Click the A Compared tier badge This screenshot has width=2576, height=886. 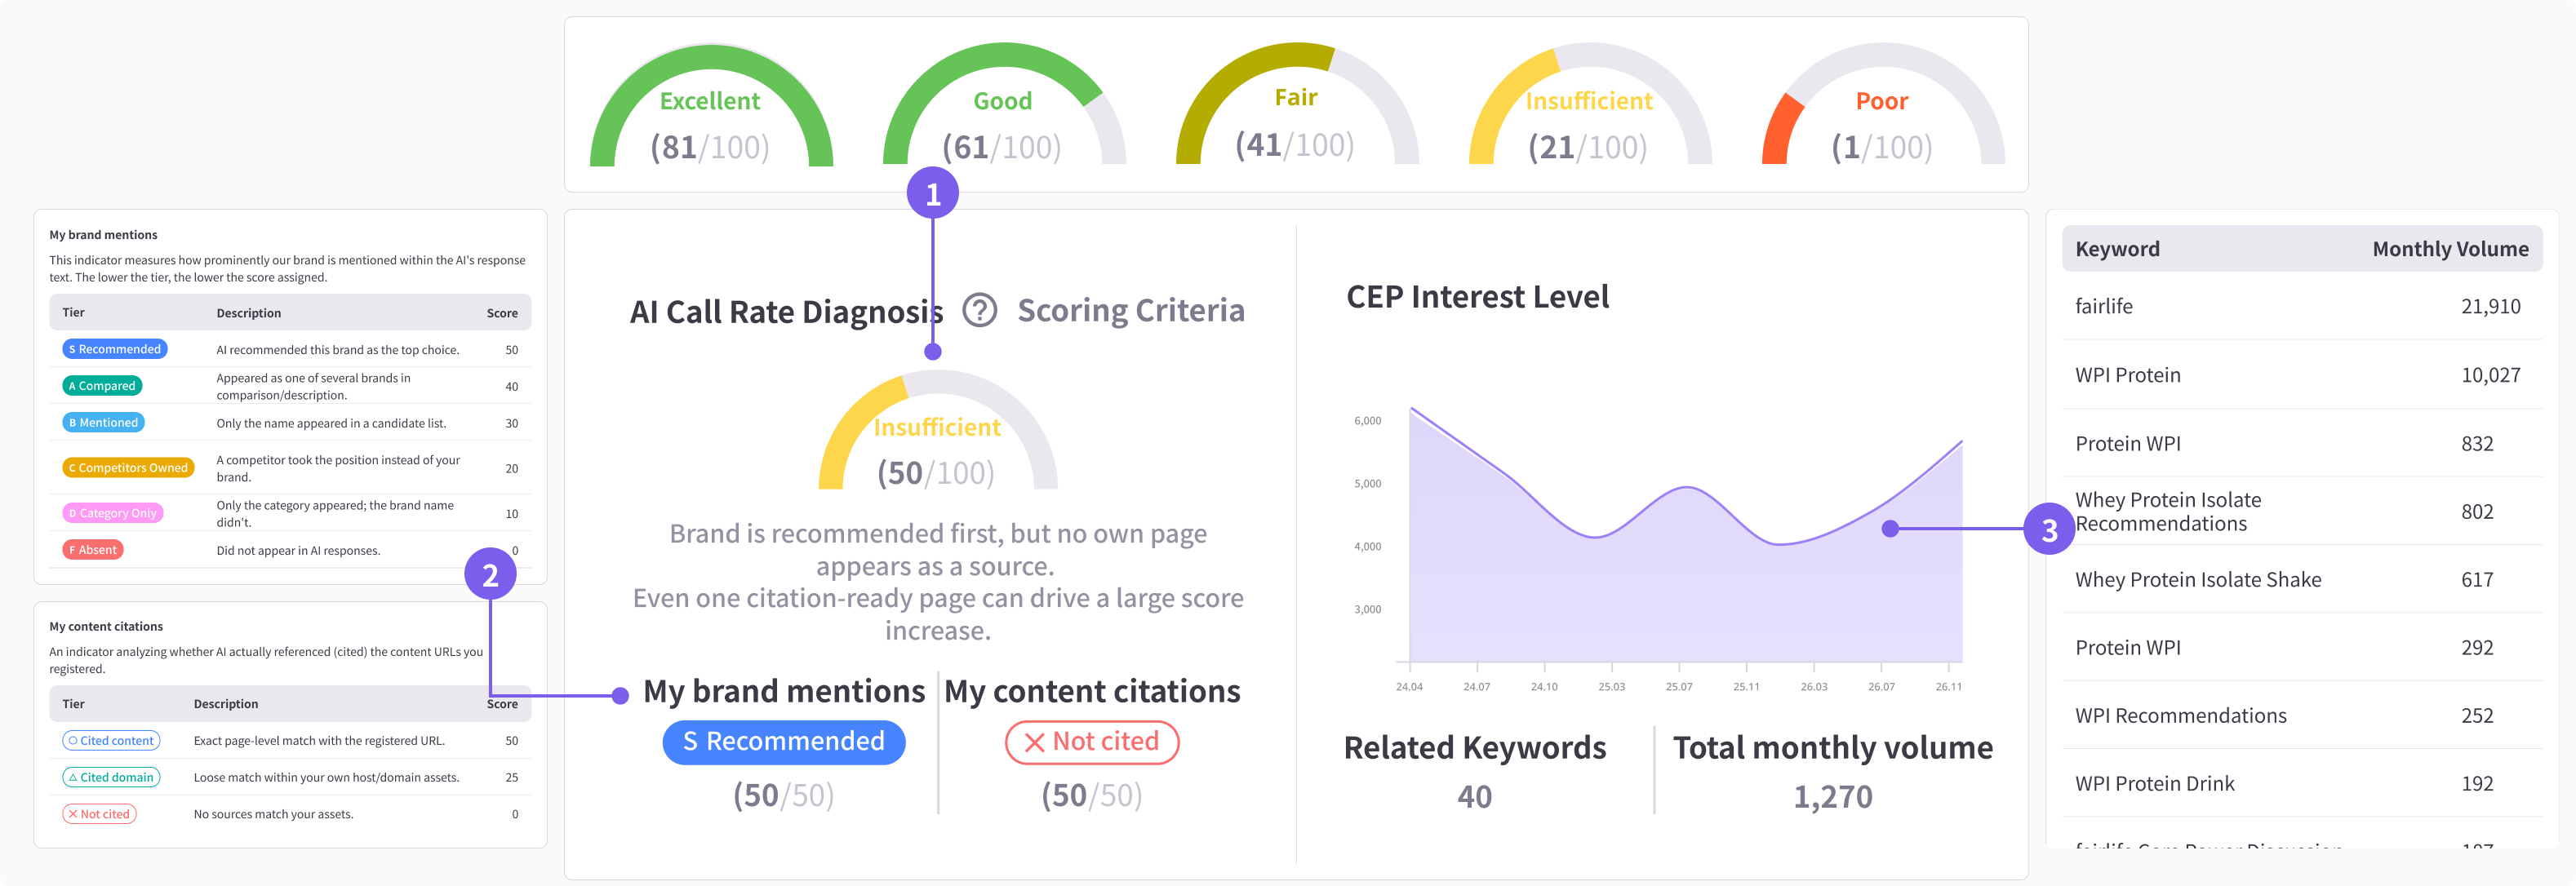(x=102, y=386)
